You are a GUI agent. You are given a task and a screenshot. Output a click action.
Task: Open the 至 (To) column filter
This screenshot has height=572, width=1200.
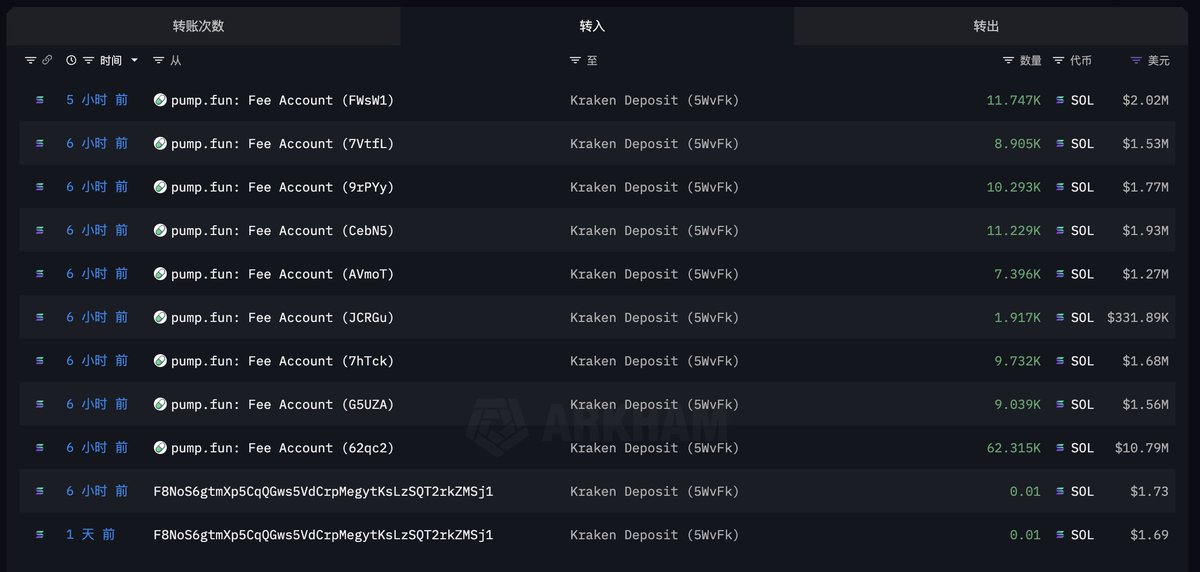point(575,61)
